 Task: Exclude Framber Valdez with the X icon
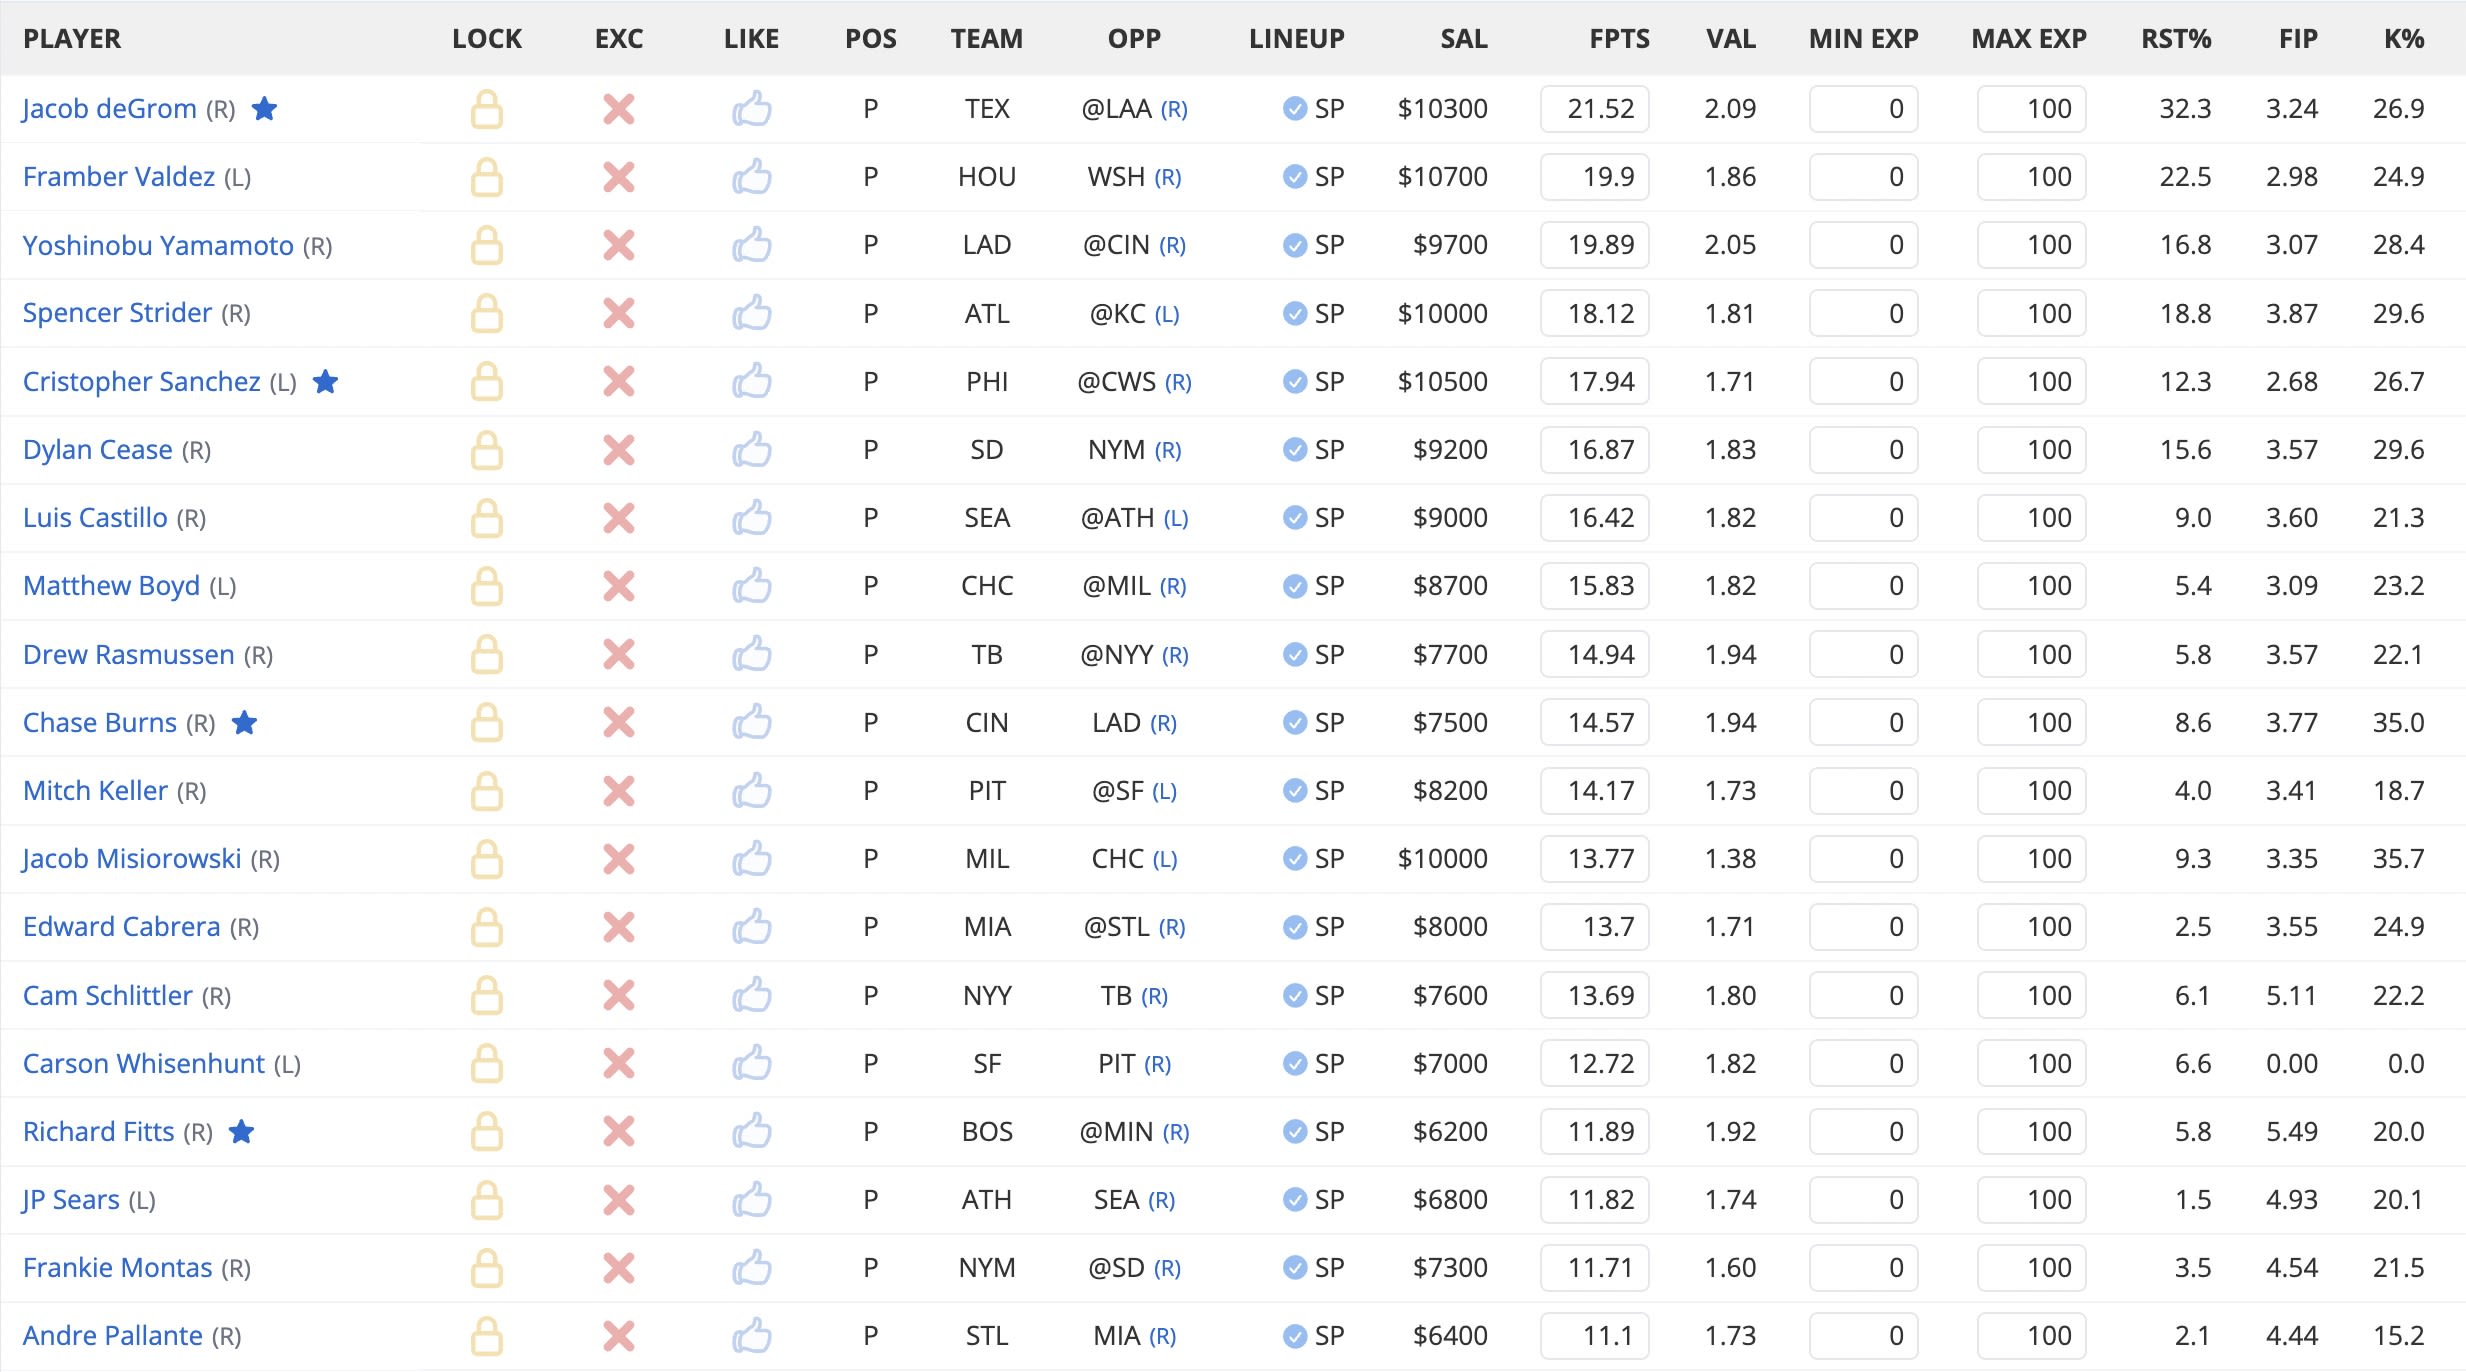pyautogui.click(x=619, y=177)
